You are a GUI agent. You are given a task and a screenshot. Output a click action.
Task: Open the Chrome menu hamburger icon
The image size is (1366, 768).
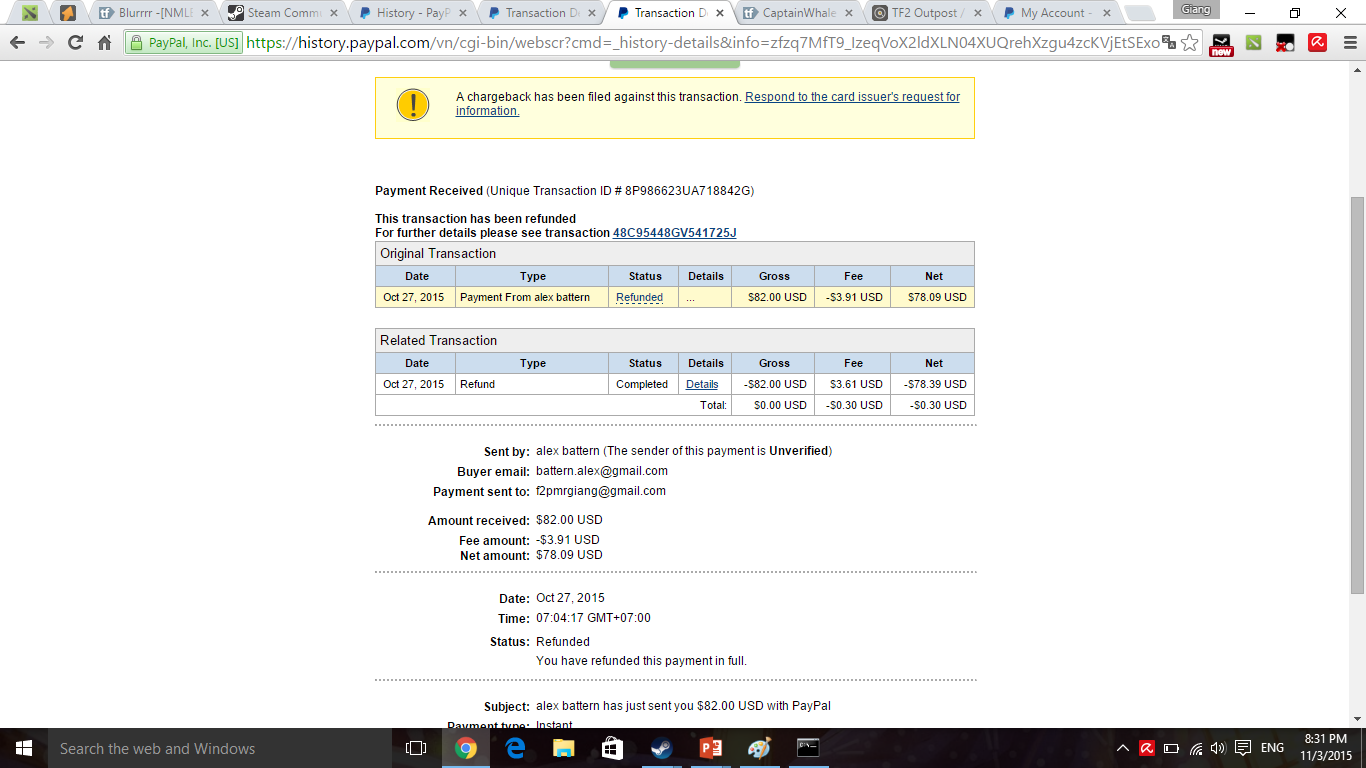click(x=1347, y=43)
